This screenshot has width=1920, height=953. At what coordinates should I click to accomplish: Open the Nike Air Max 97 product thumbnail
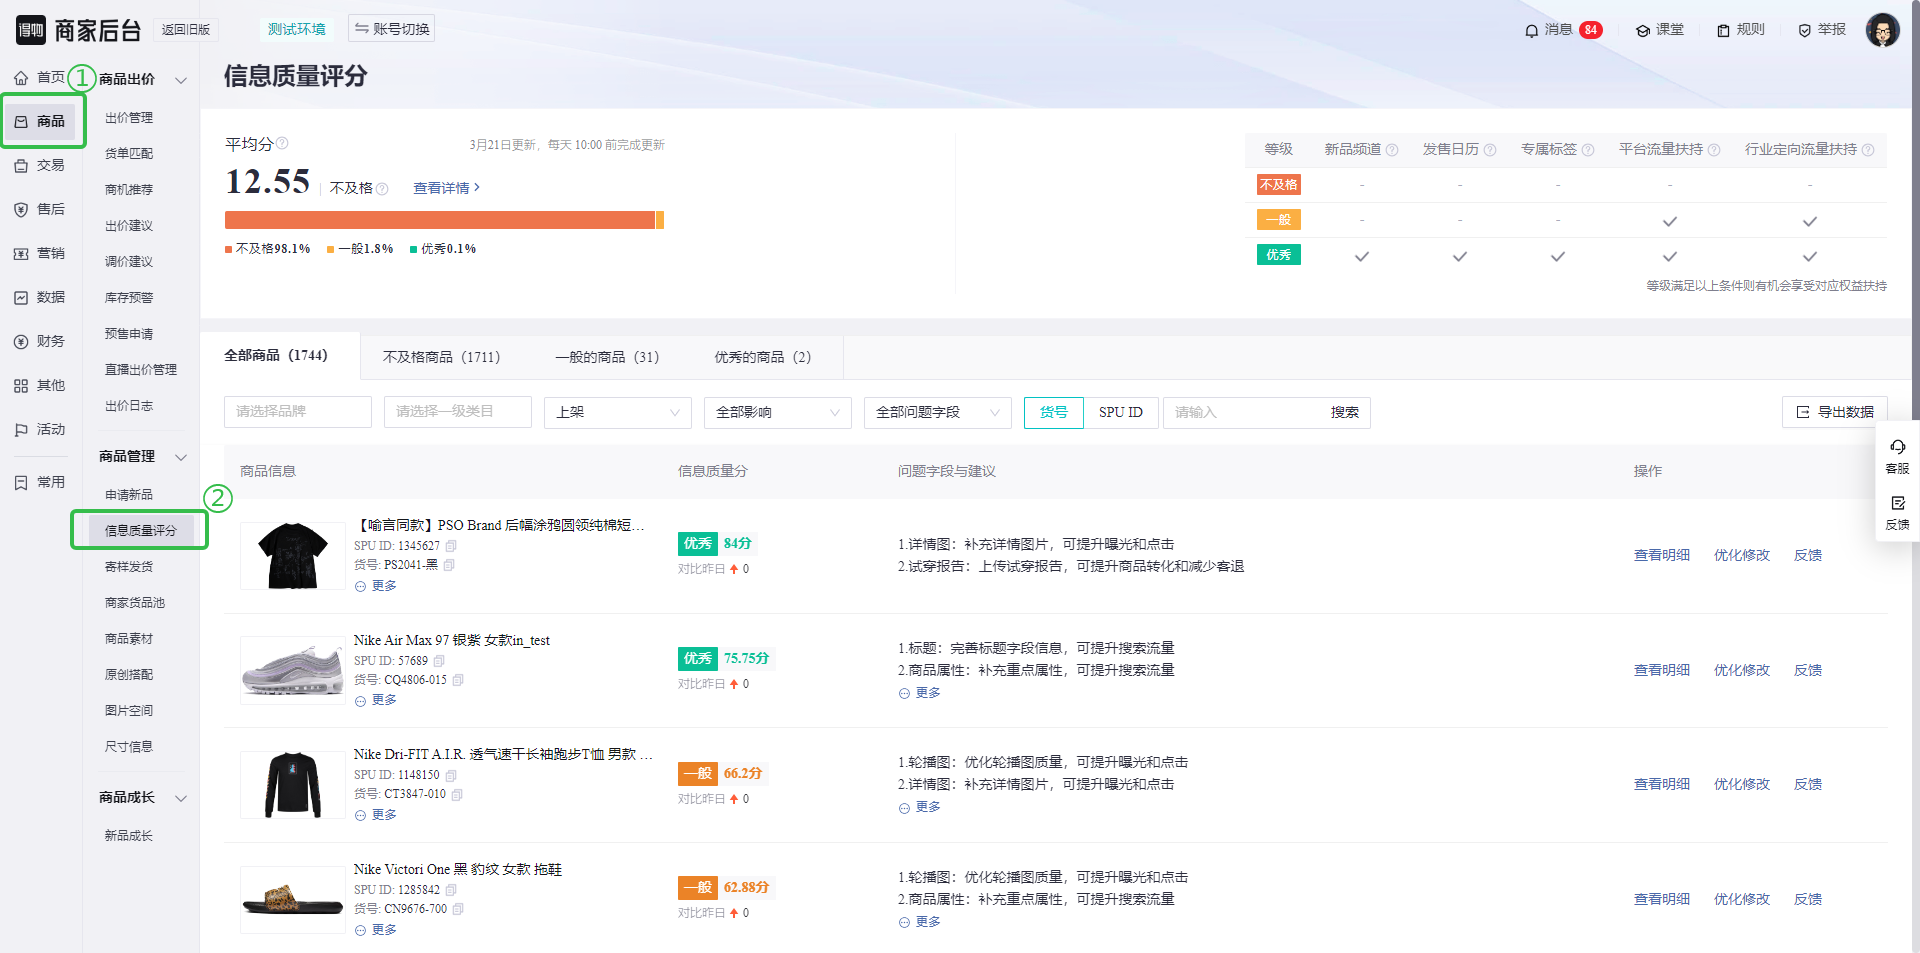click(293, 670)
